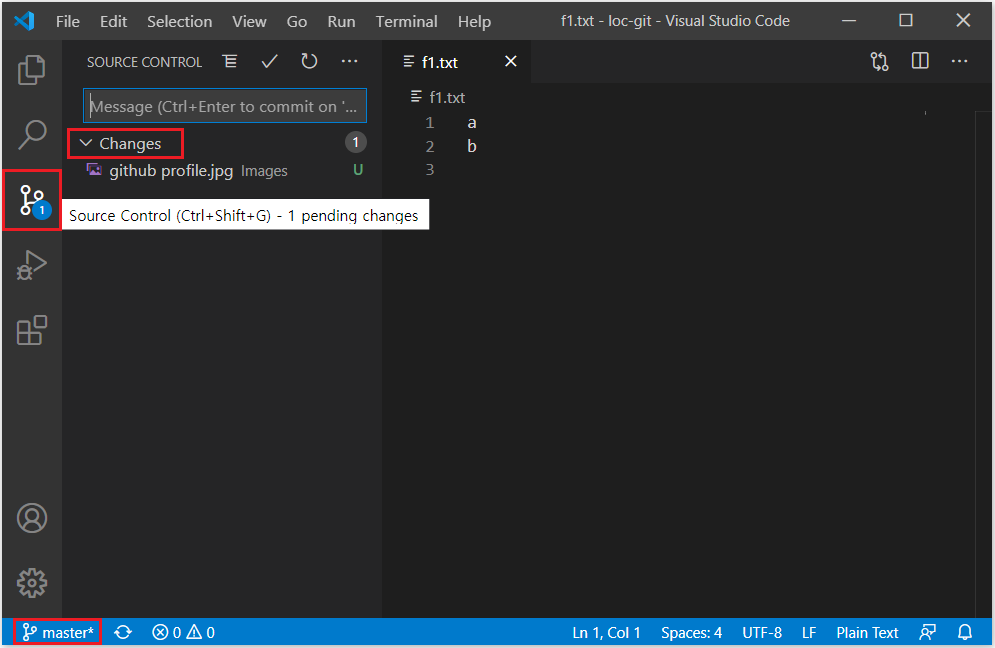Open notifications bell in status bar

coord(965,632)
